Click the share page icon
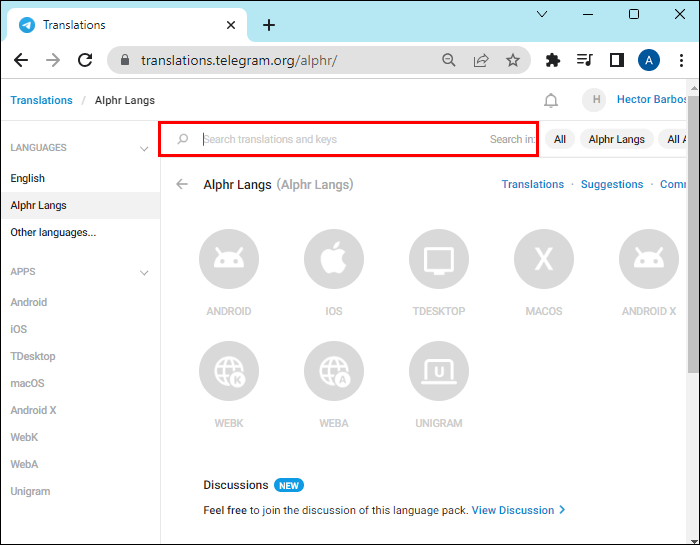The width and height of the screenshot is (700, 545). (481, 60)
